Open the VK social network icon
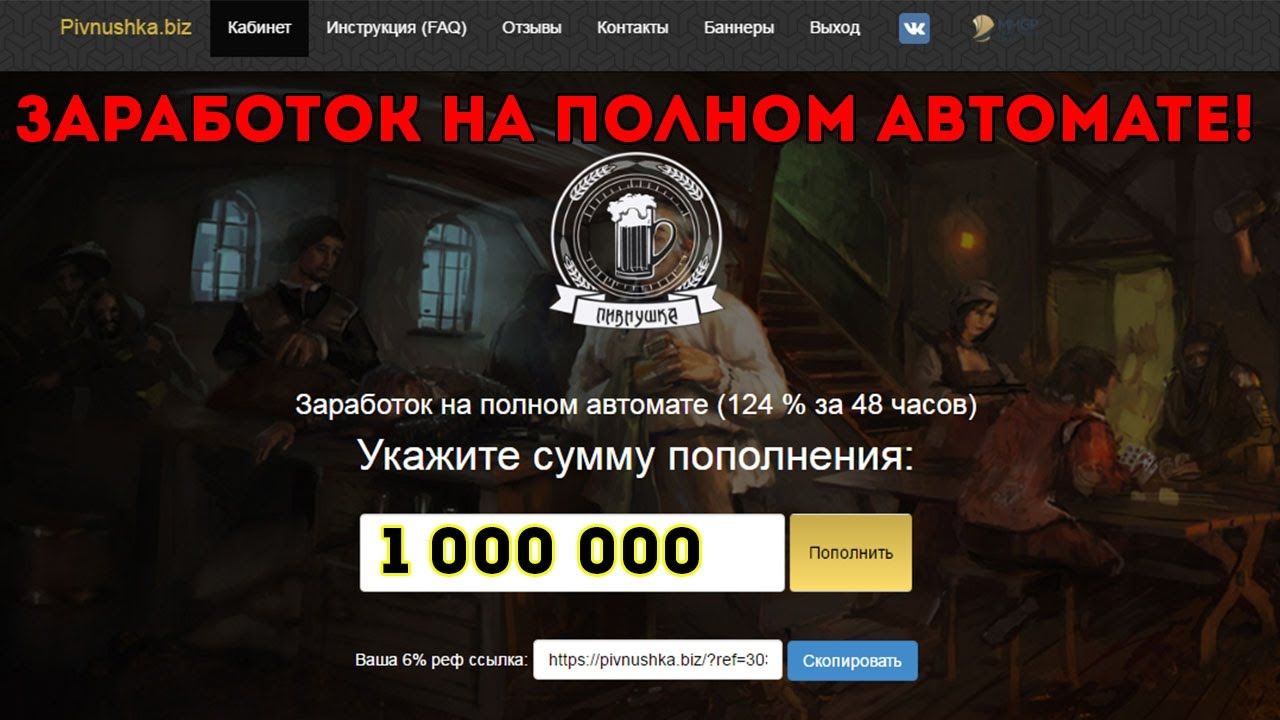The height and width of the screenshot is (720, 1280). point(914,28)
